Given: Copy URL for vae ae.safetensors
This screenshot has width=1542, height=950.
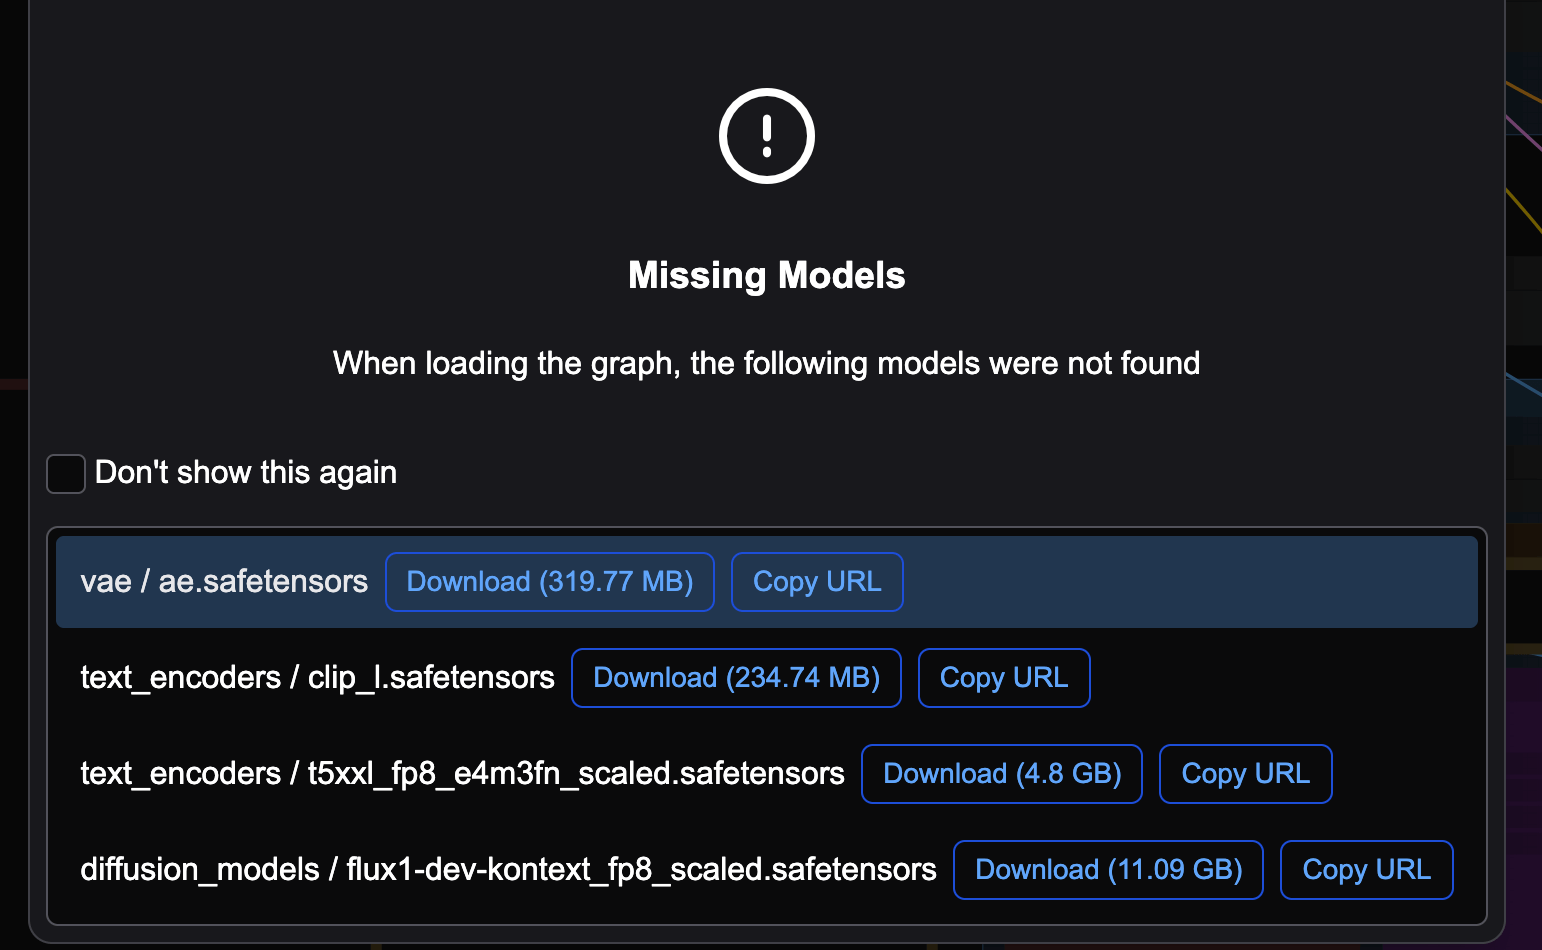Looking at the screenshot, I should 817,582.
